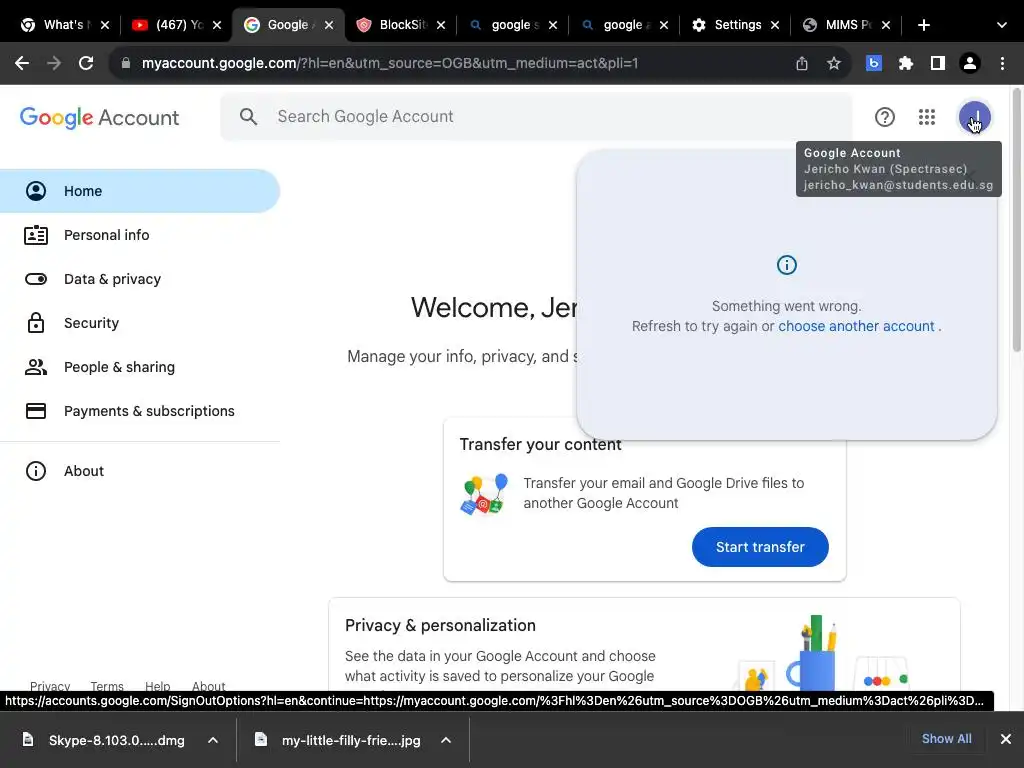The height and width of the screenshot is (768, 1024).
Task: Open the Security section
Action: (x=140, y=323)
